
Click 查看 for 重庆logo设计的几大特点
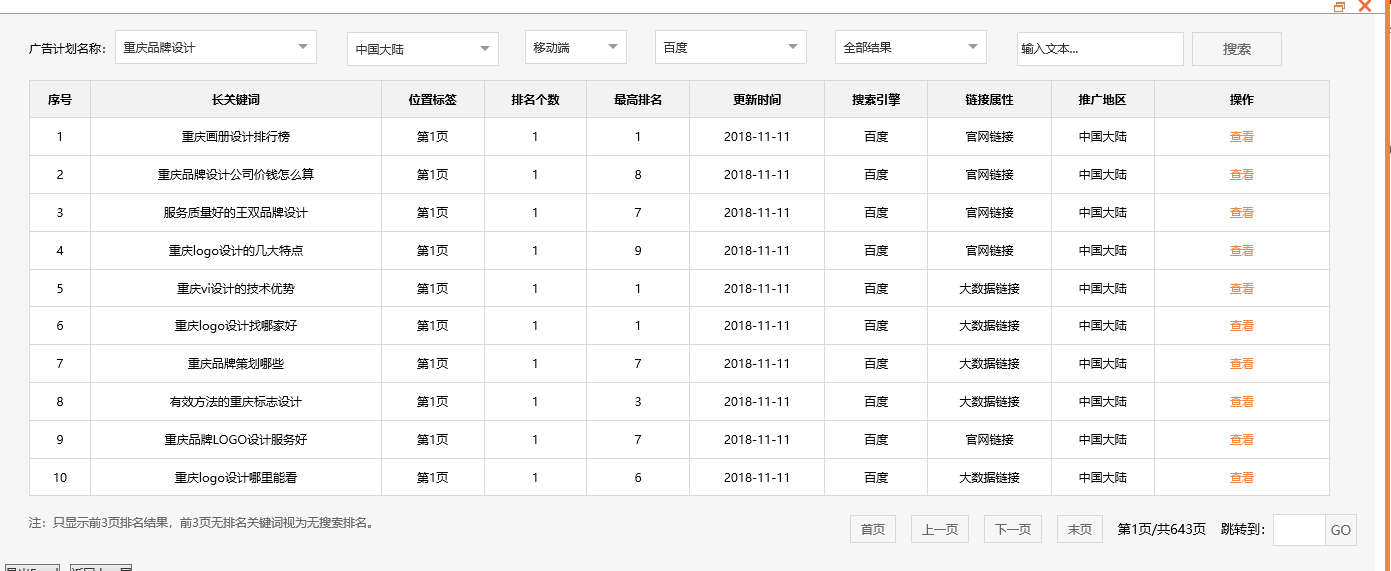1242,251
